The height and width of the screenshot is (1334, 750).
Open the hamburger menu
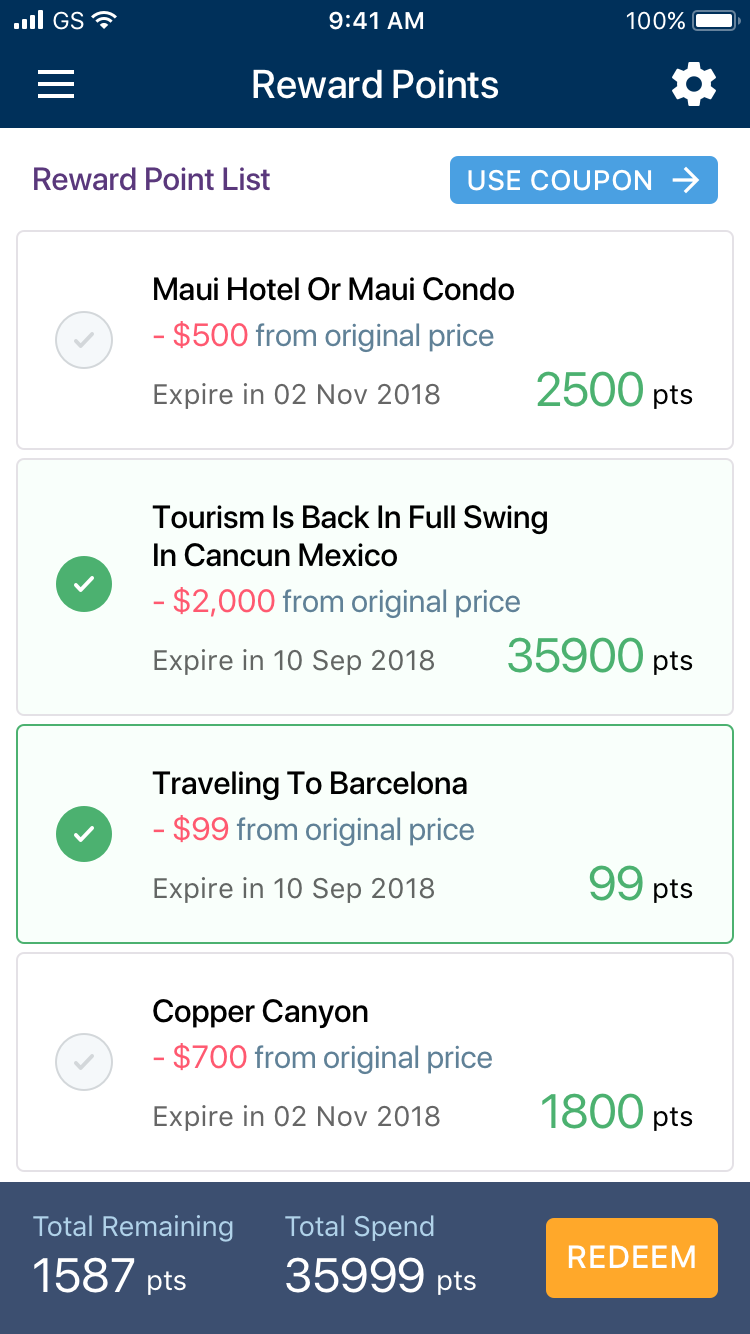(56, 85)
